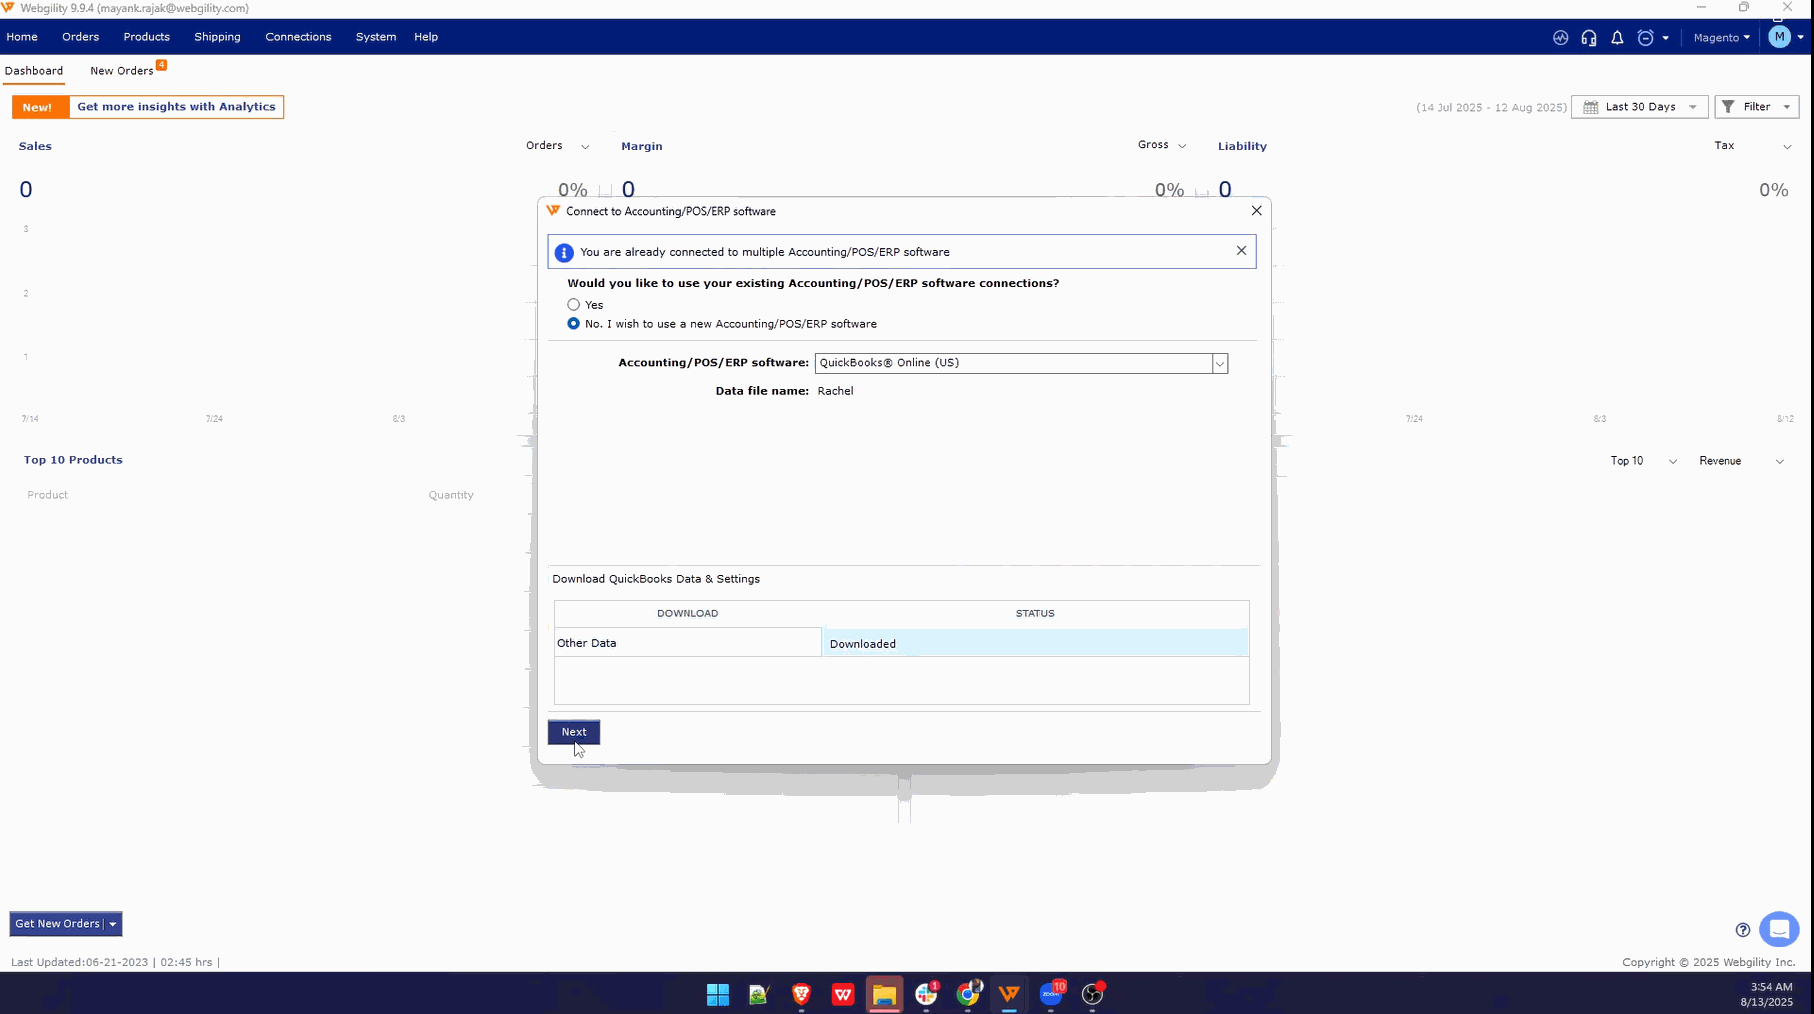This screenshot has width=1814, height=1014.
Task: Open the notifications bell
Action: (x=1617, y=37)
